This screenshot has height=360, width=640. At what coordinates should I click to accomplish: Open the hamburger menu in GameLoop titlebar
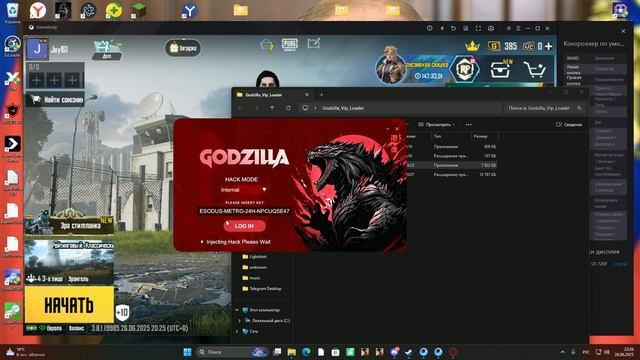(x=518, y=28)
